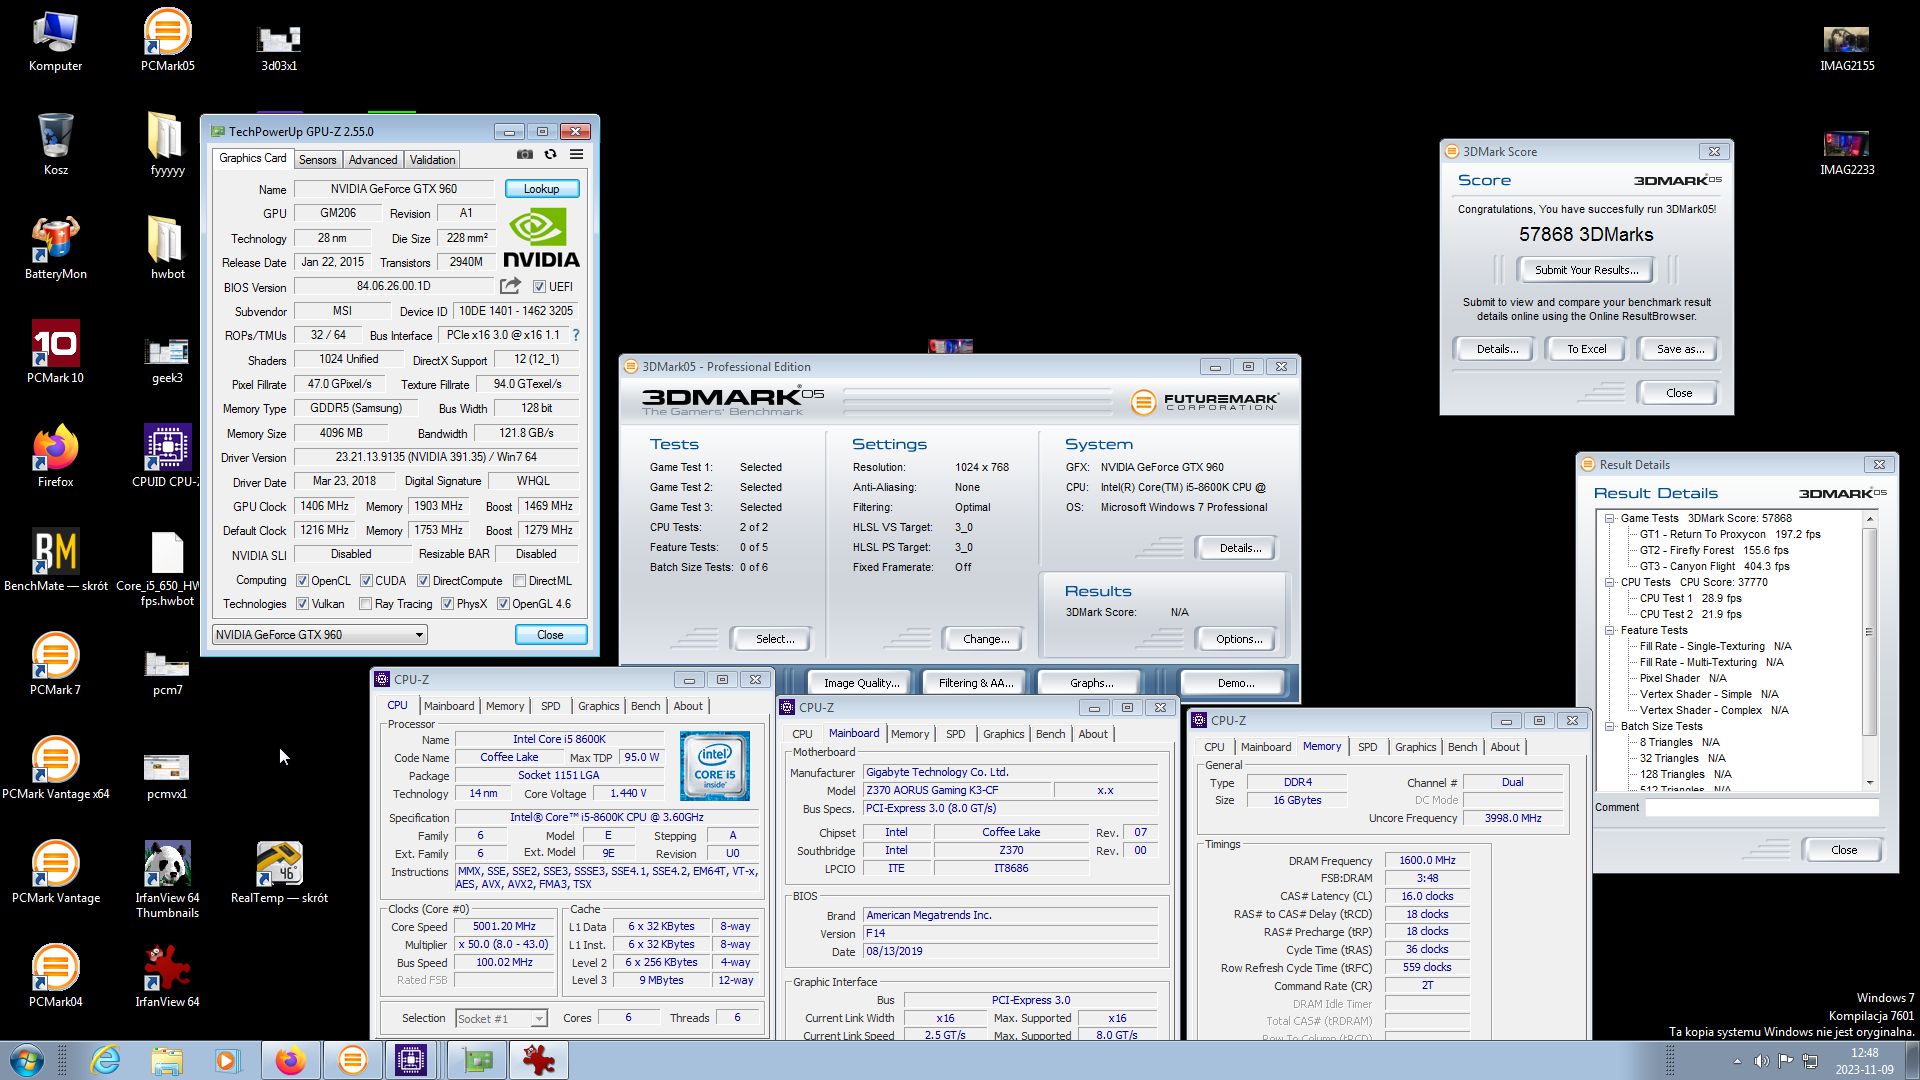
Task: Toggle the CUDA checkbox
Action: [366, 581]
